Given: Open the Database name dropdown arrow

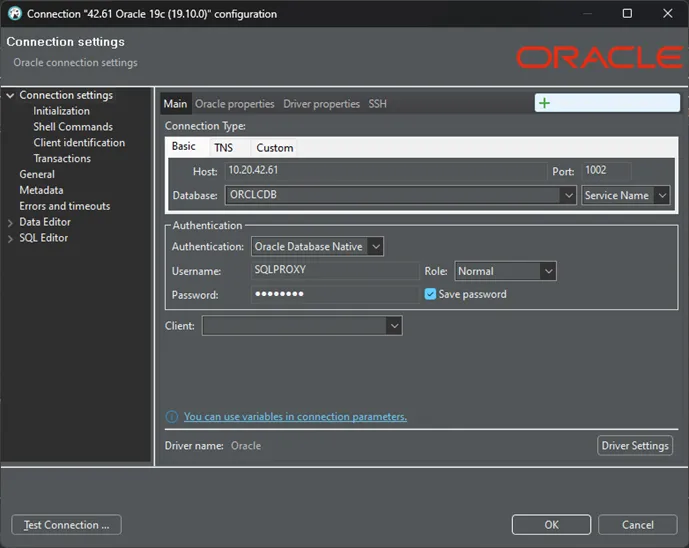Looking at the screenshot, I should [x=569, y=195].
